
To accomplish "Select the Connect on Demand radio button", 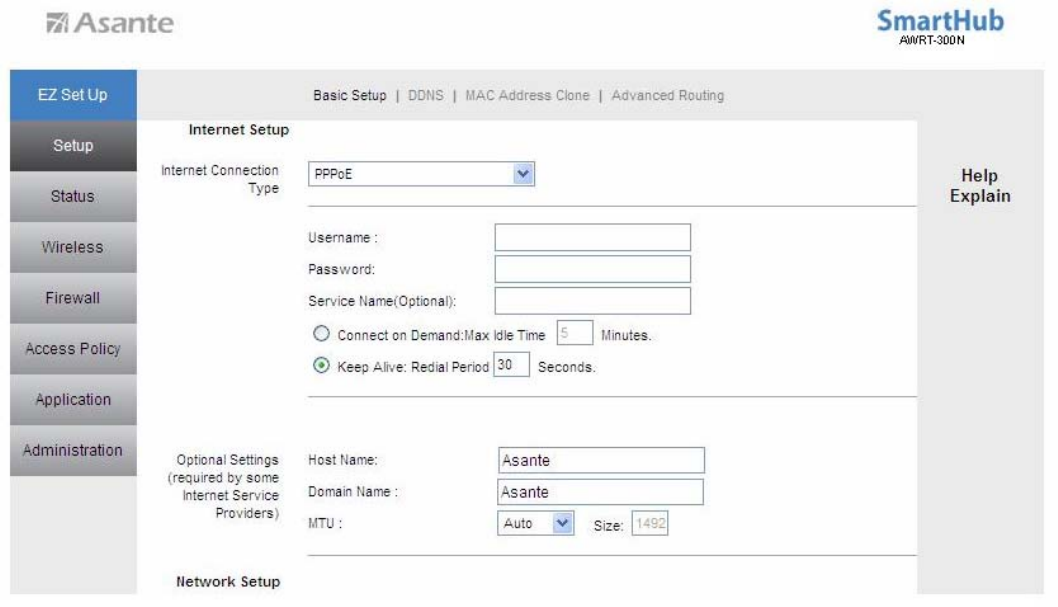I will click(321, 334).
